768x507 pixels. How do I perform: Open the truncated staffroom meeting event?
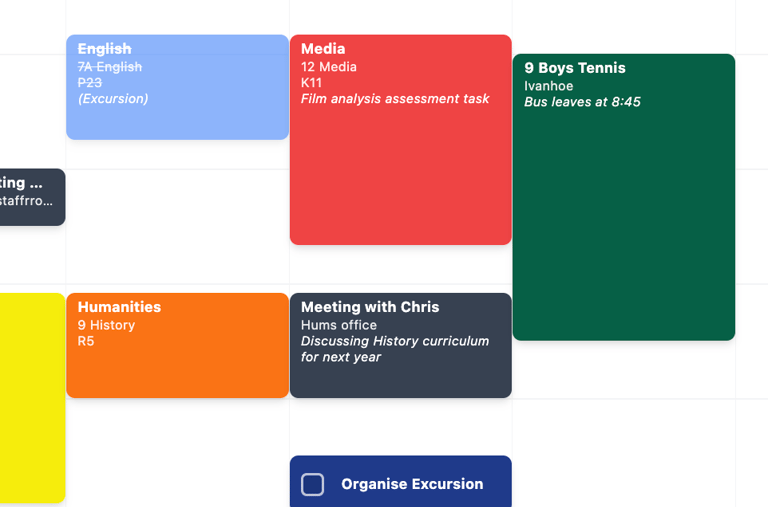click(x=30, y=197)
